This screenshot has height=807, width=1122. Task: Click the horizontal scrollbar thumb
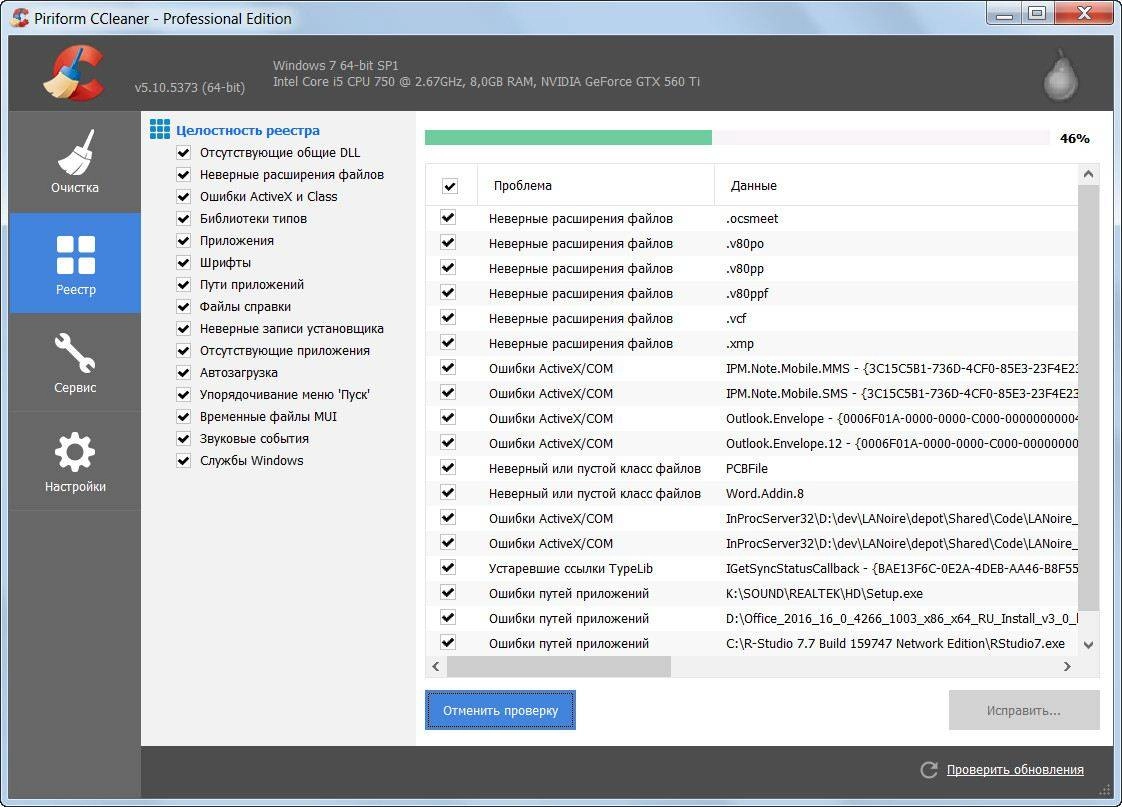[x=559, y=667]
